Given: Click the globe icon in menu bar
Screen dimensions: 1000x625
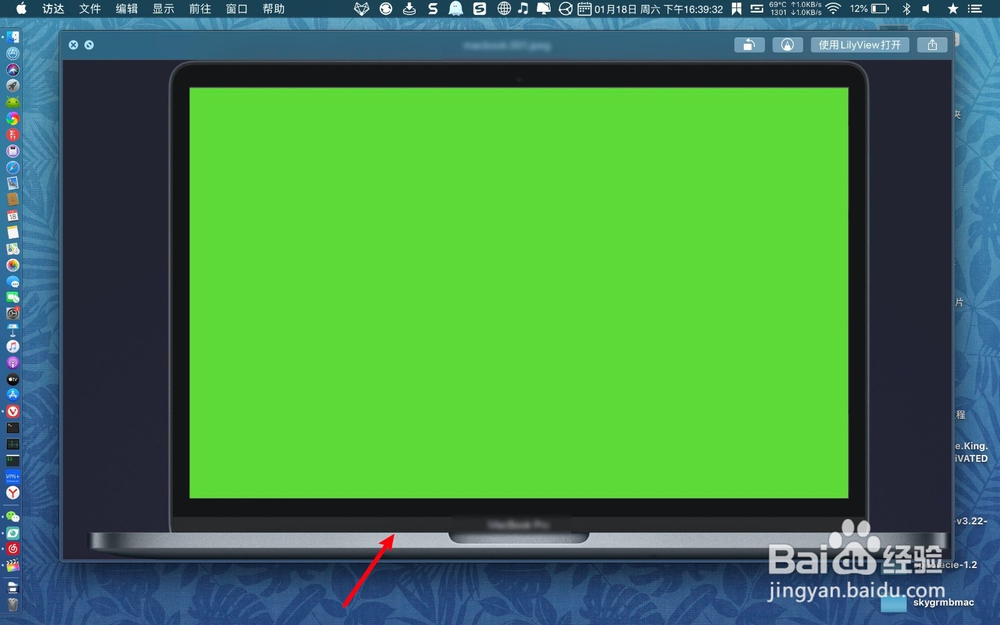Looking at the screenshot, I should pyautogui.click(x=504, y=8).
